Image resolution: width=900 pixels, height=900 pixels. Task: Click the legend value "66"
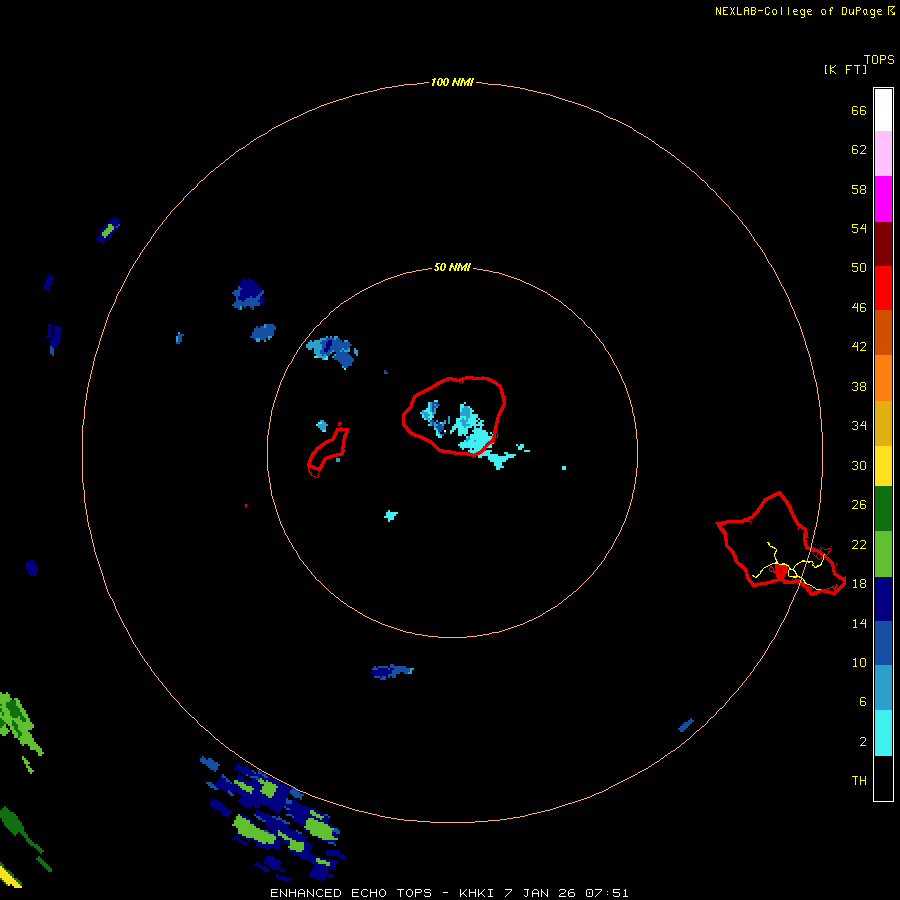click(x=859, y=111)
